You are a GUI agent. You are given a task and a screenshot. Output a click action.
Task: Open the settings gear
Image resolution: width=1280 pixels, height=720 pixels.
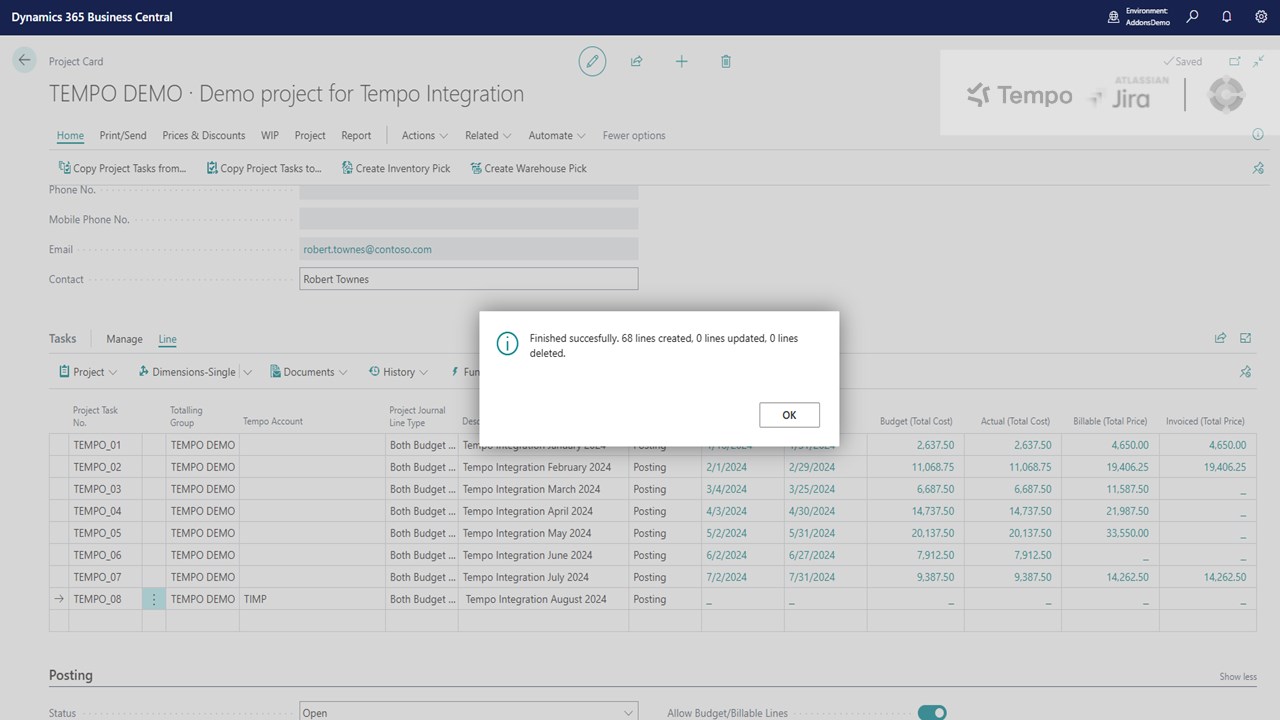tap(1261, 17)
